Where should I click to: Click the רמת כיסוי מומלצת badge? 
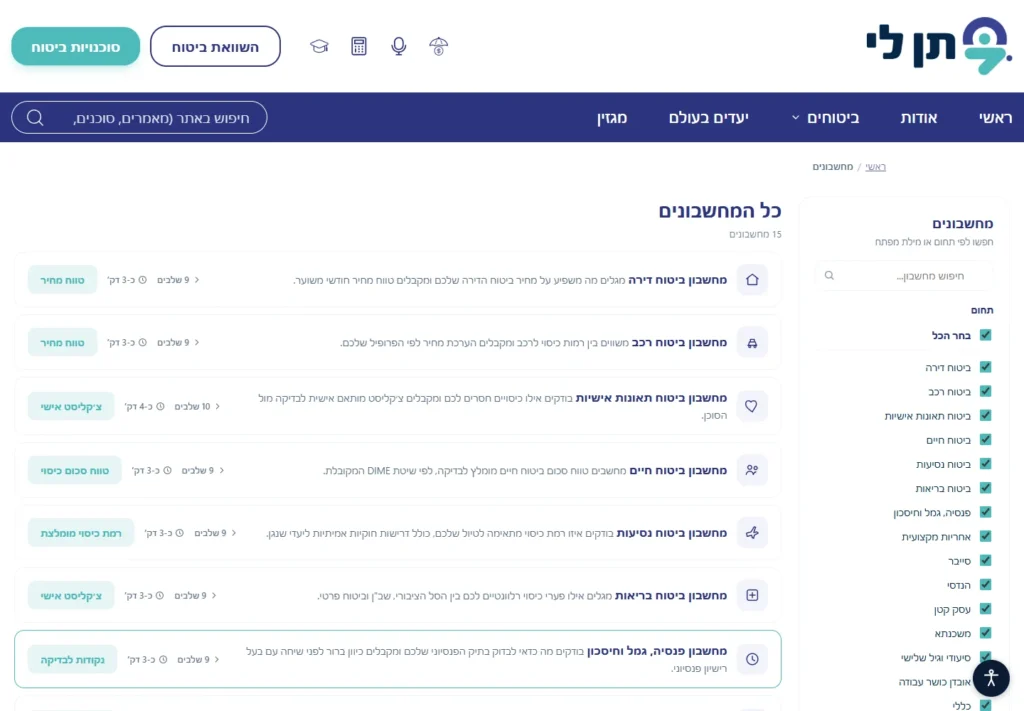(x=81, y=533)
